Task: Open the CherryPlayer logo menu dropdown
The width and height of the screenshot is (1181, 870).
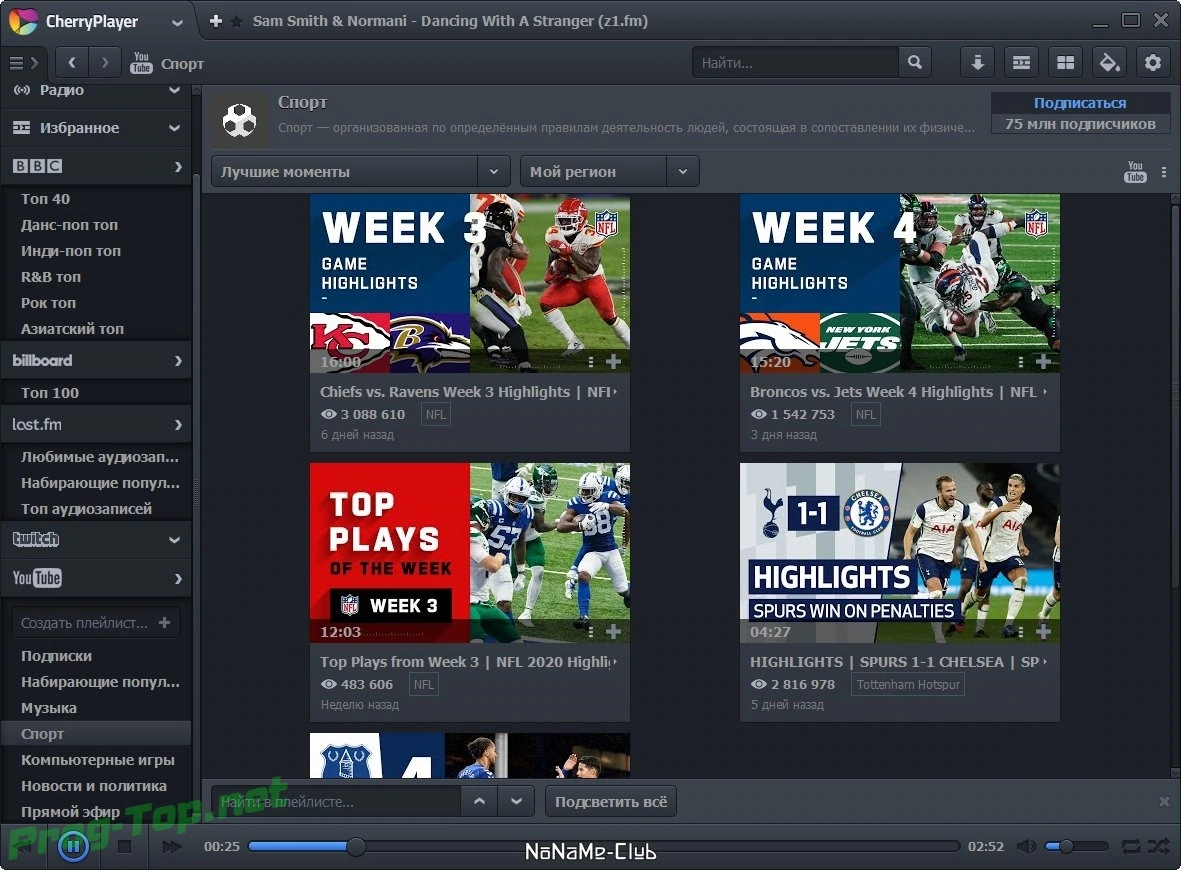Action: (177, 22)
